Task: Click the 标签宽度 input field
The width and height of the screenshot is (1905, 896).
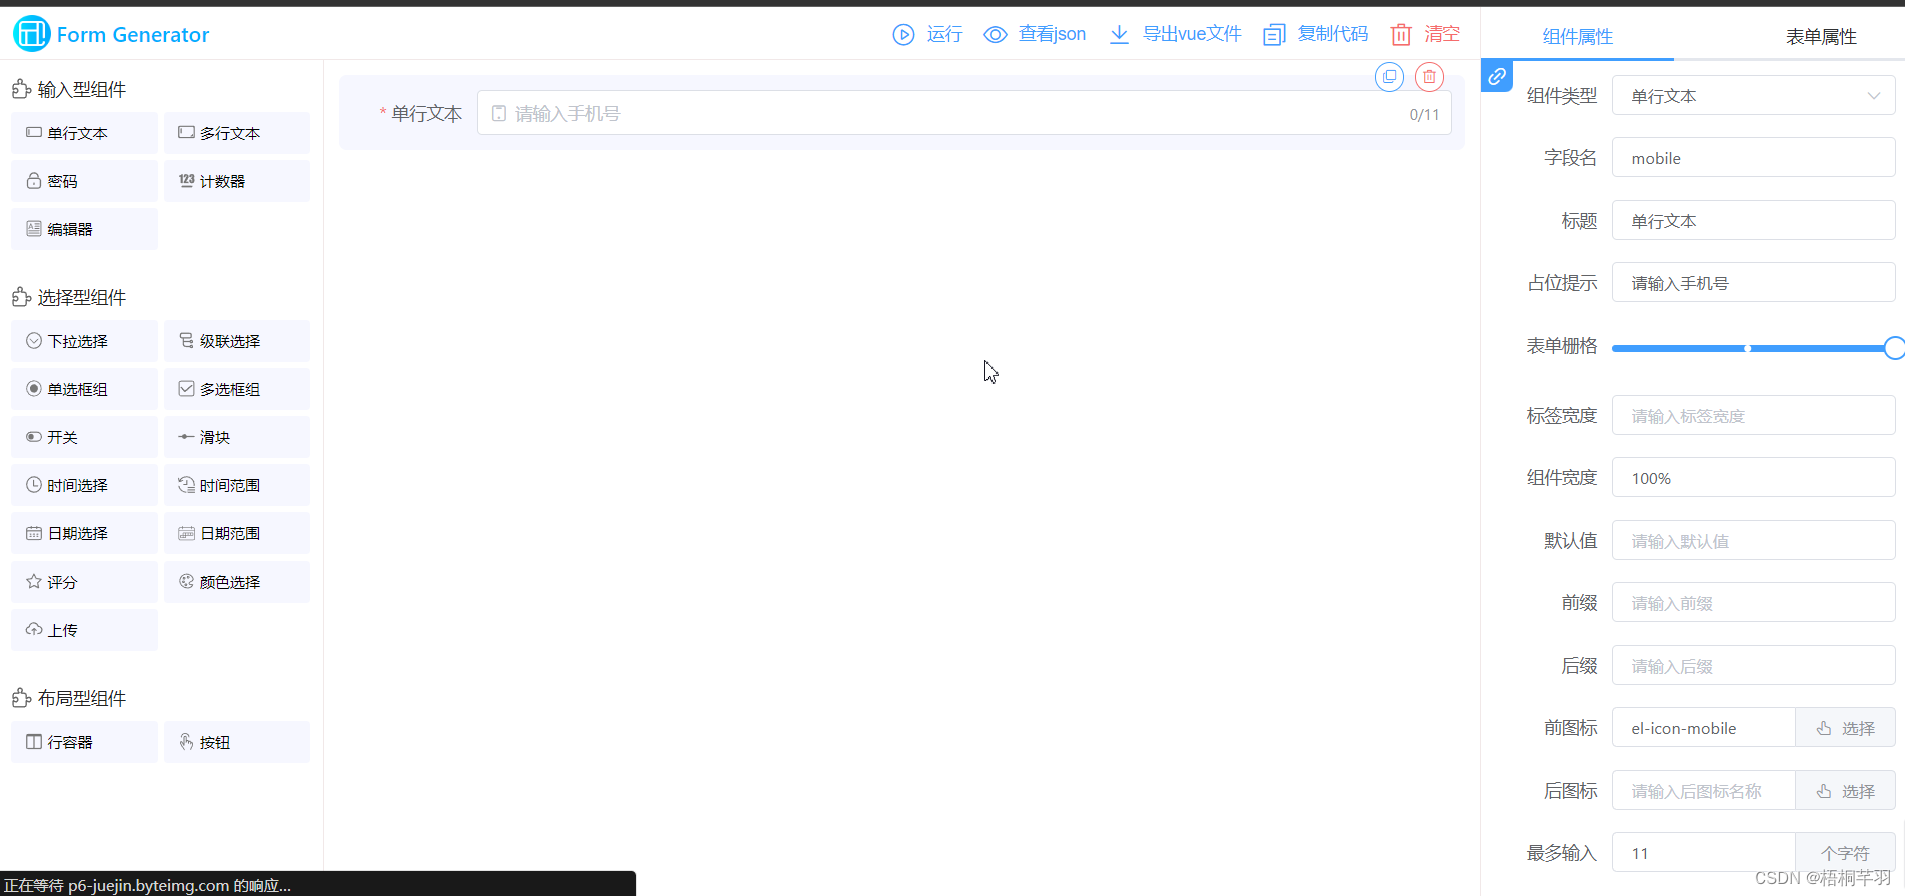Action: pyautogui.click(x=1753, y=416)
